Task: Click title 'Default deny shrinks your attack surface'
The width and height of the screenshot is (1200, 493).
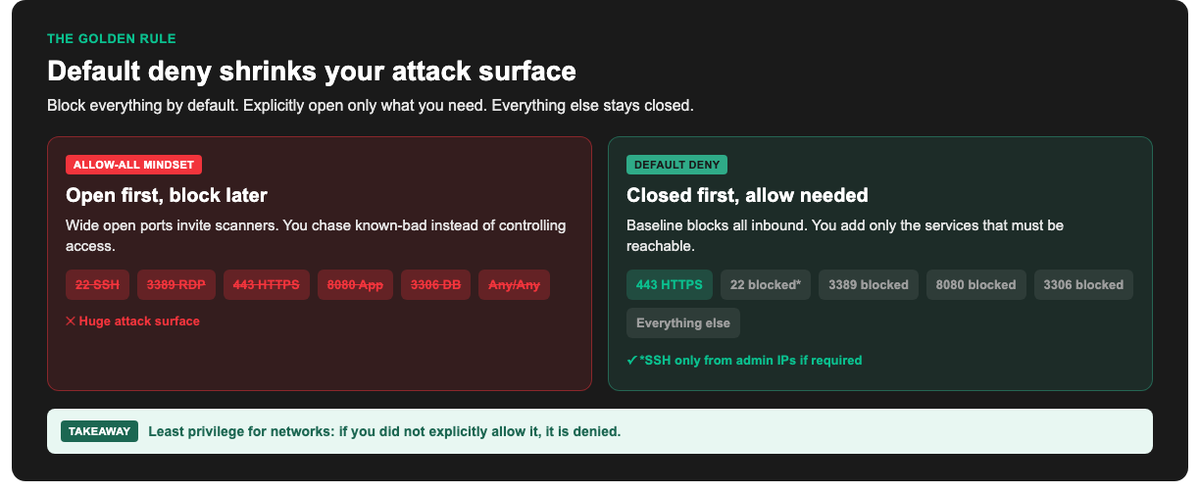Action: 311,72
